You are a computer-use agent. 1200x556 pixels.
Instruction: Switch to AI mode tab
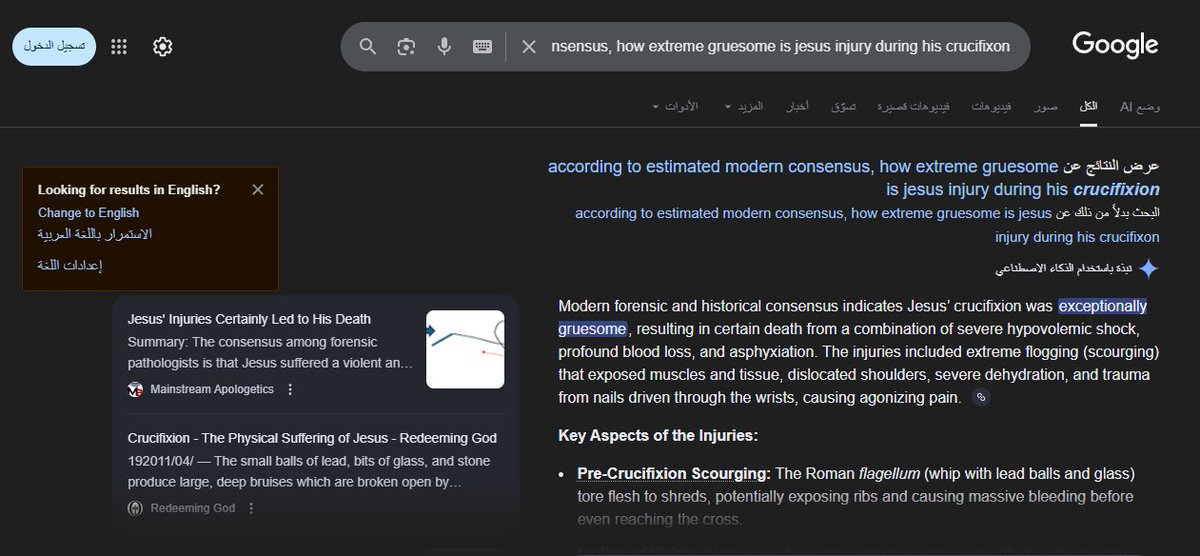1140,106
